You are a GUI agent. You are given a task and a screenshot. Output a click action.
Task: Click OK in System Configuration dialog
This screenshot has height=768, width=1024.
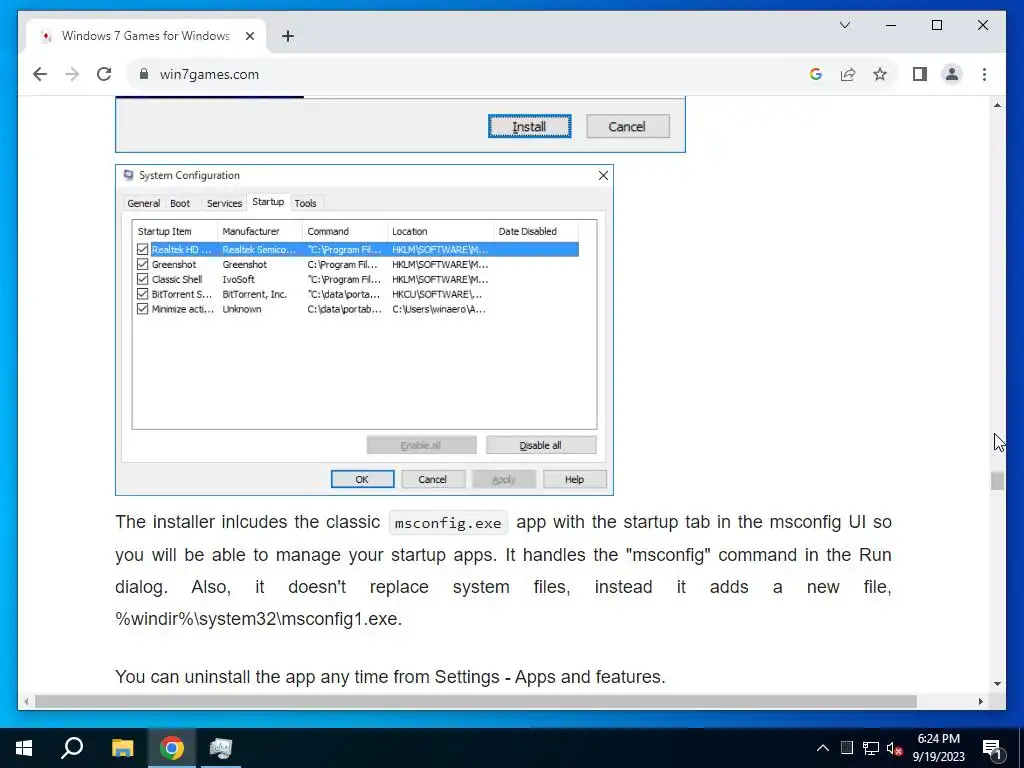click(362, 479)
